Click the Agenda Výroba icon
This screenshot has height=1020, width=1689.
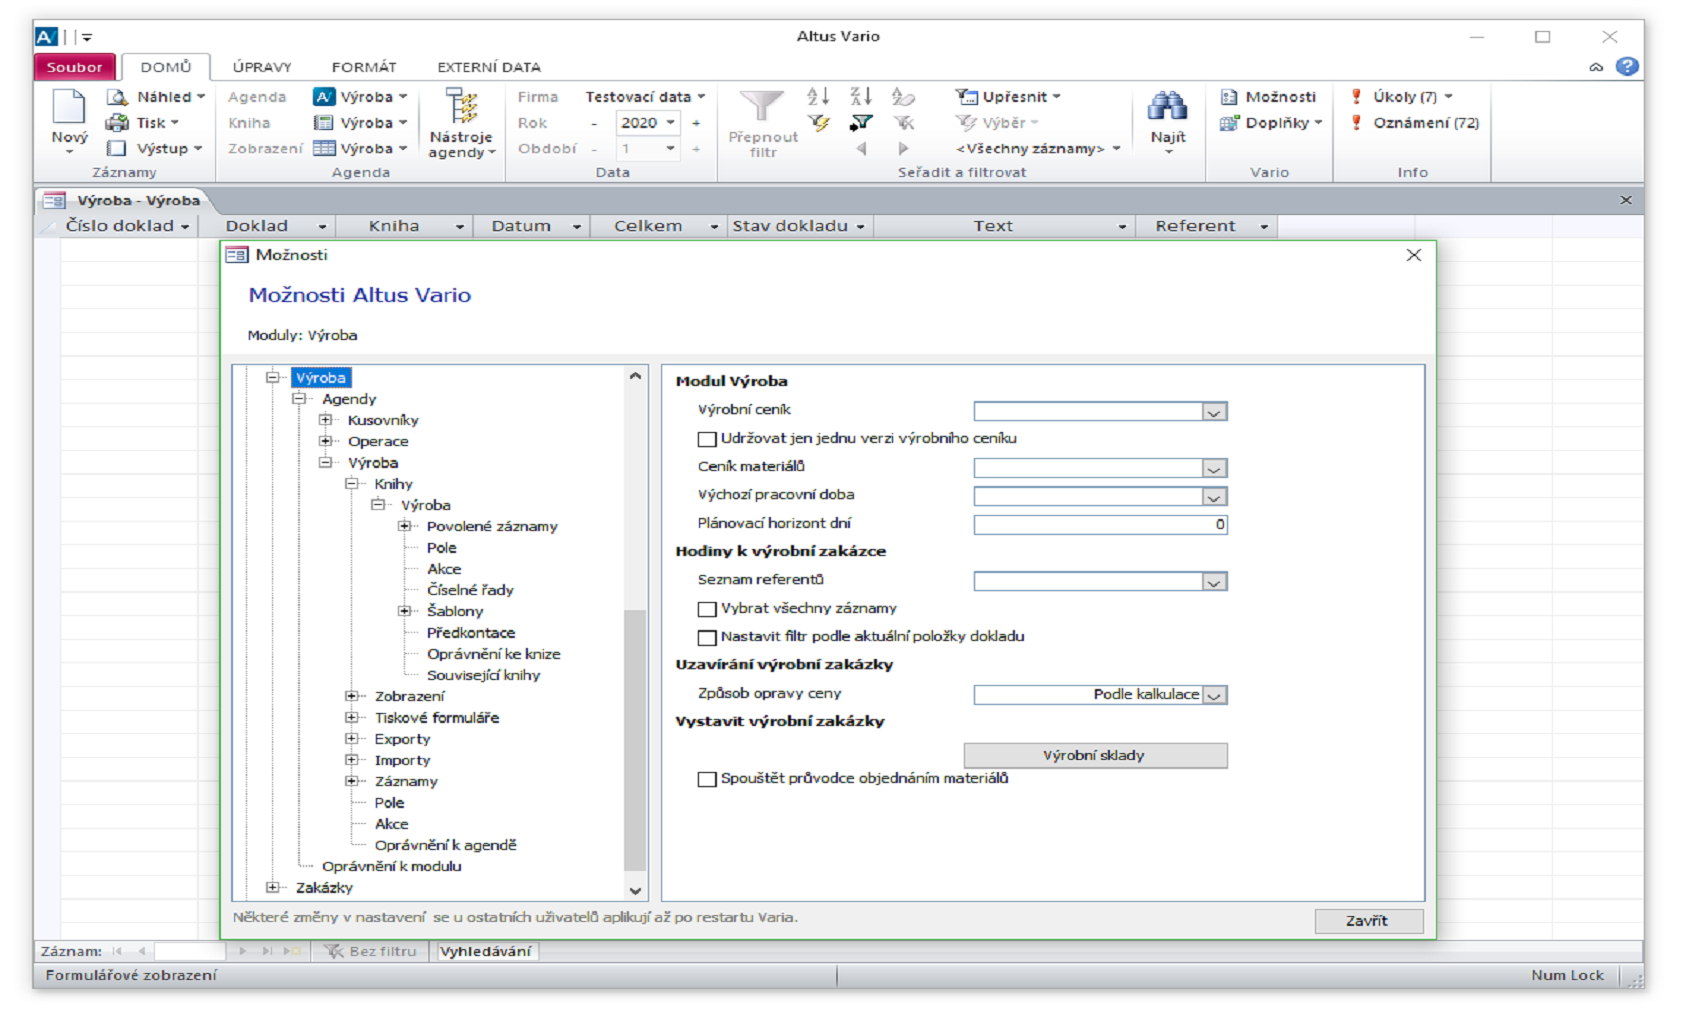(324, 97)
